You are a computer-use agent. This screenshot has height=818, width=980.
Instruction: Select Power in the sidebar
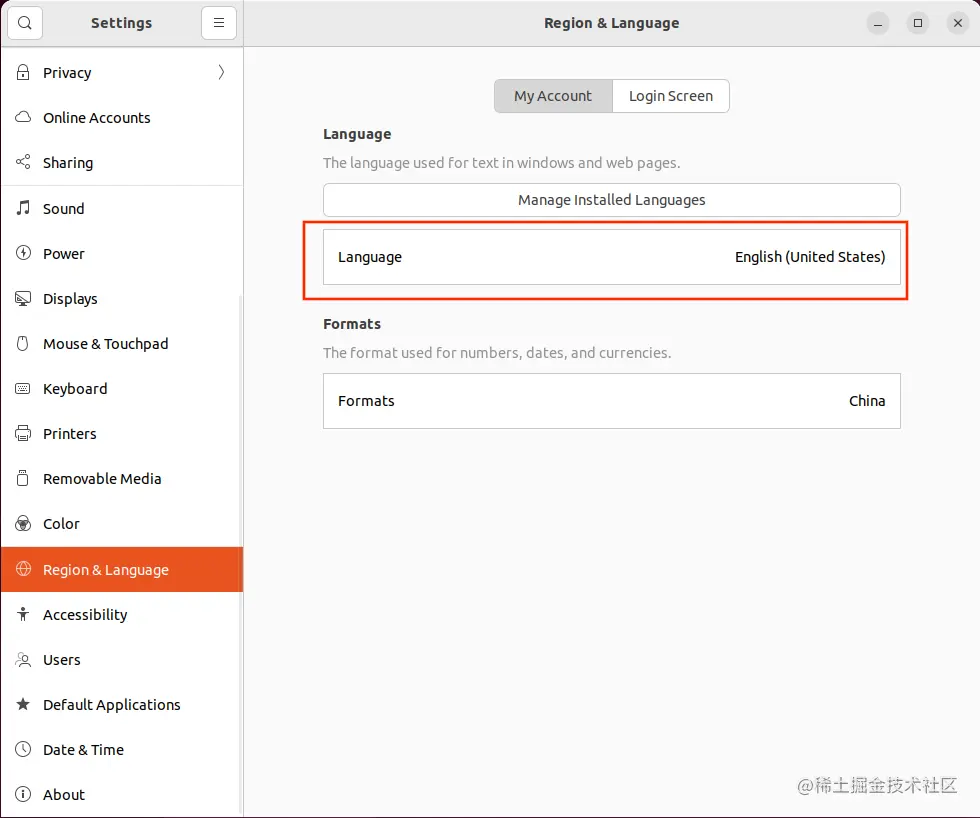pos(122,254)
